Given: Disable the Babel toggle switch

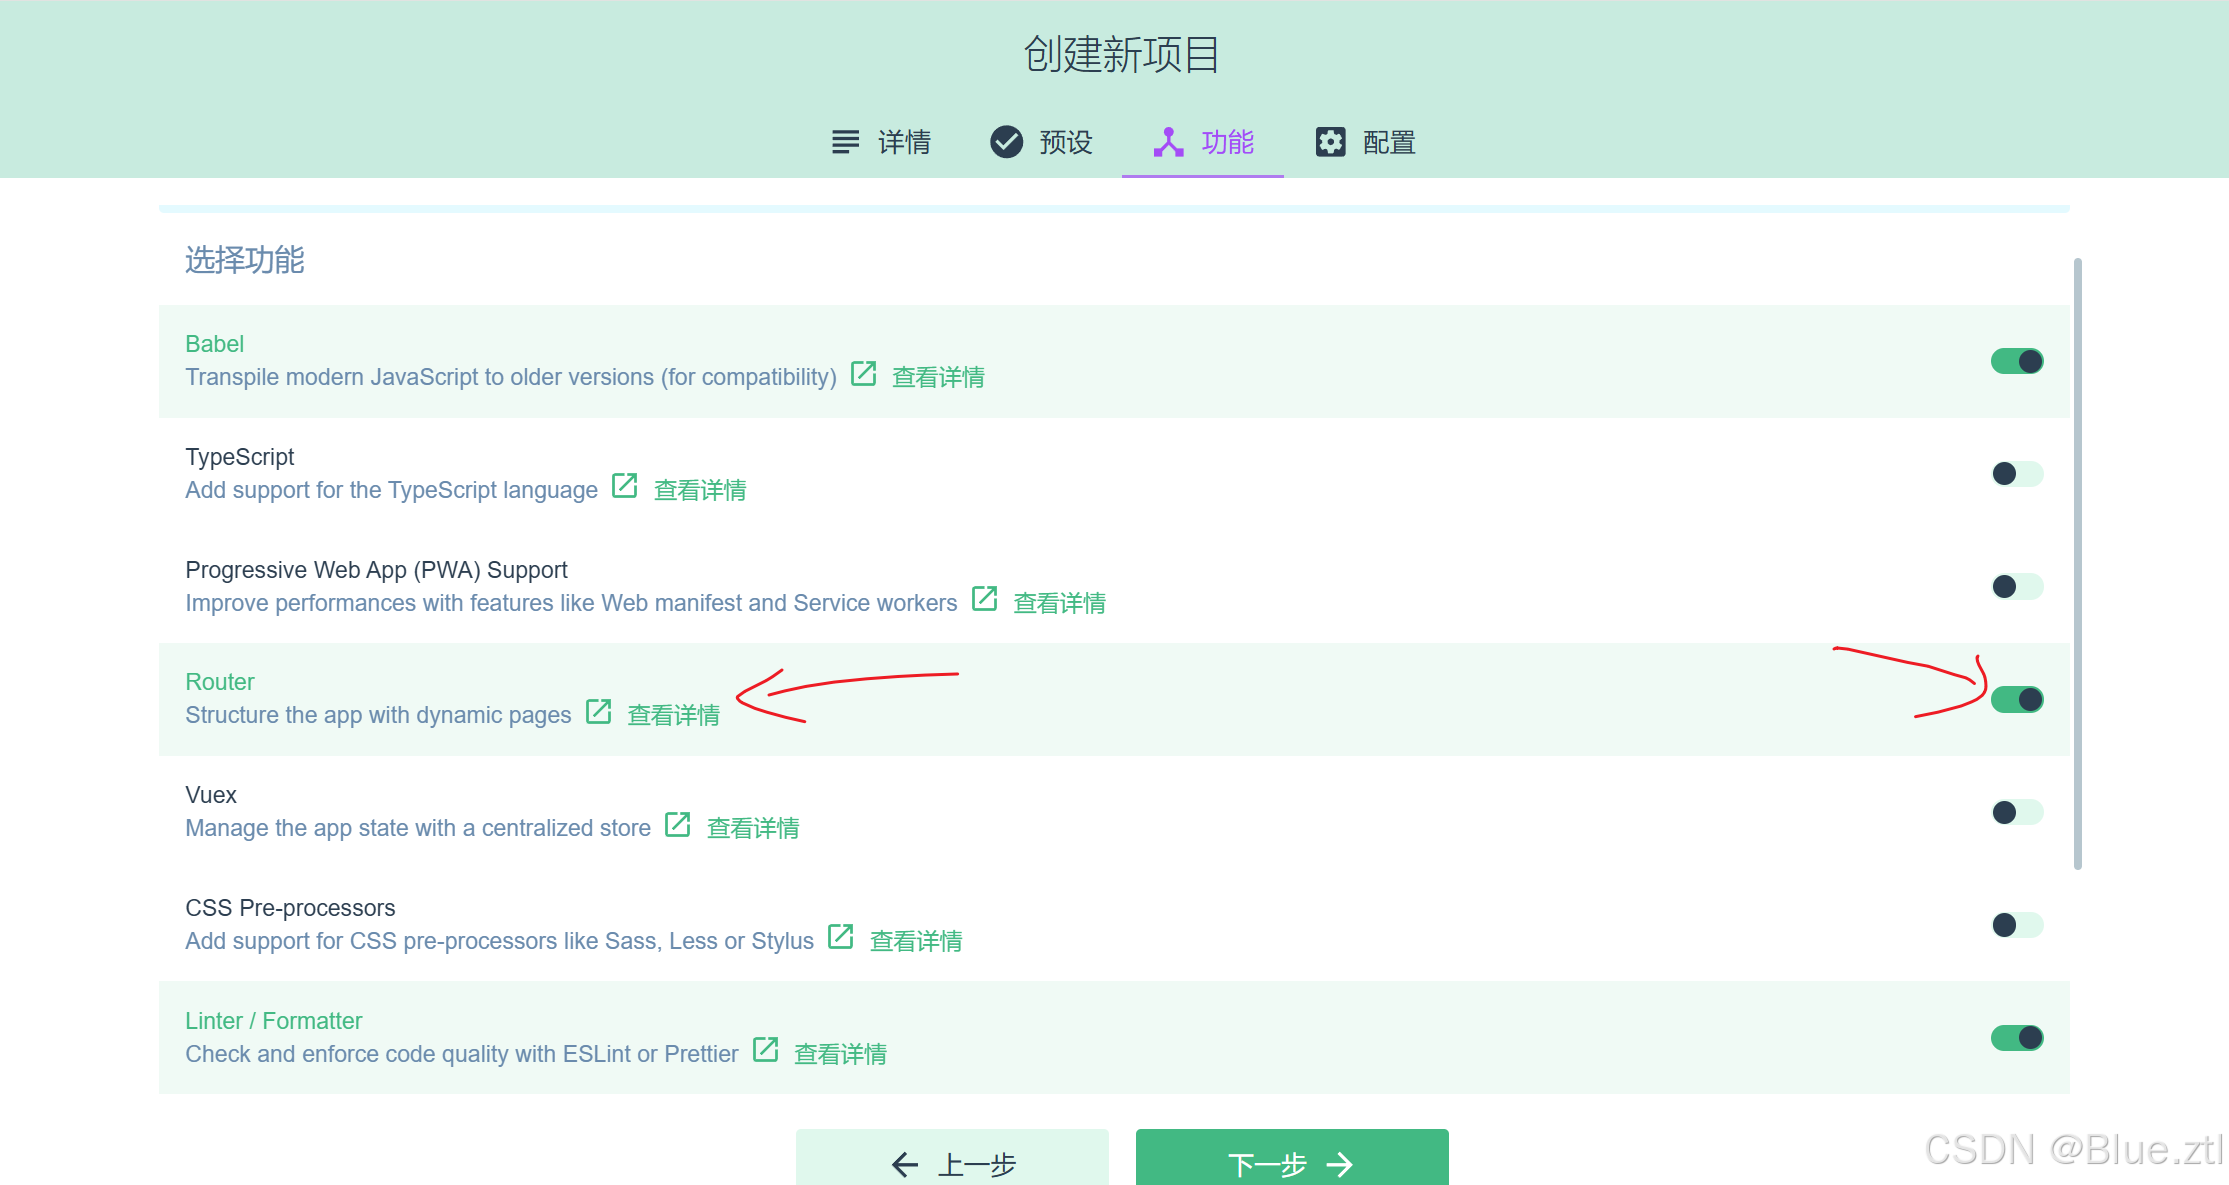Looking at the screenshot, I should (2016, 361).
